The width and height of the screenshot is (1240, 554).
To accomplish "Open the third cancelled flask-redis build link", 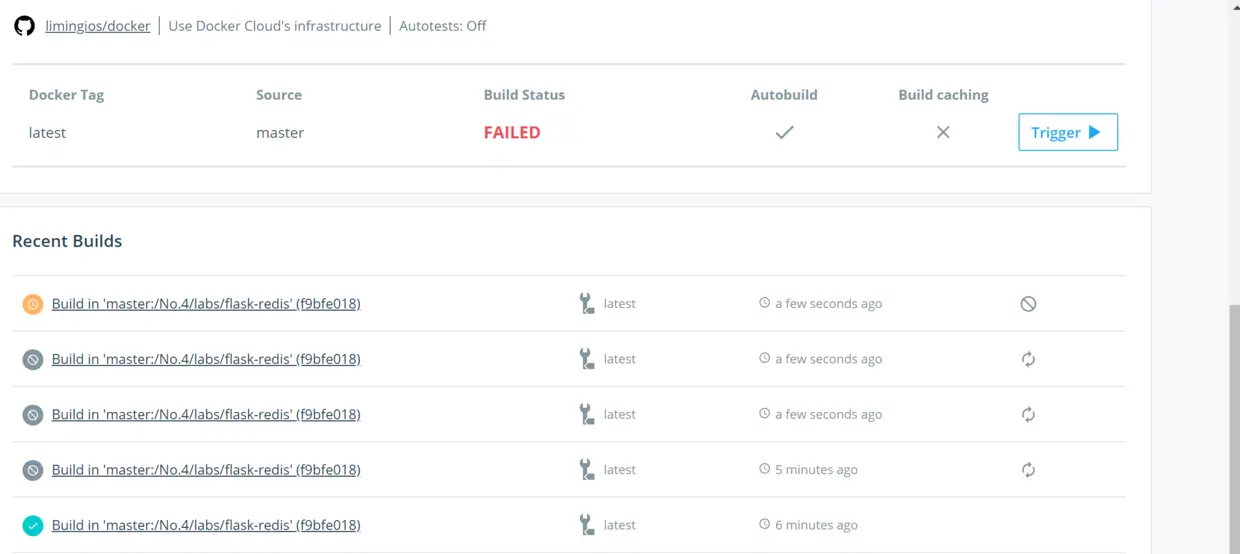I will (206, 414).
